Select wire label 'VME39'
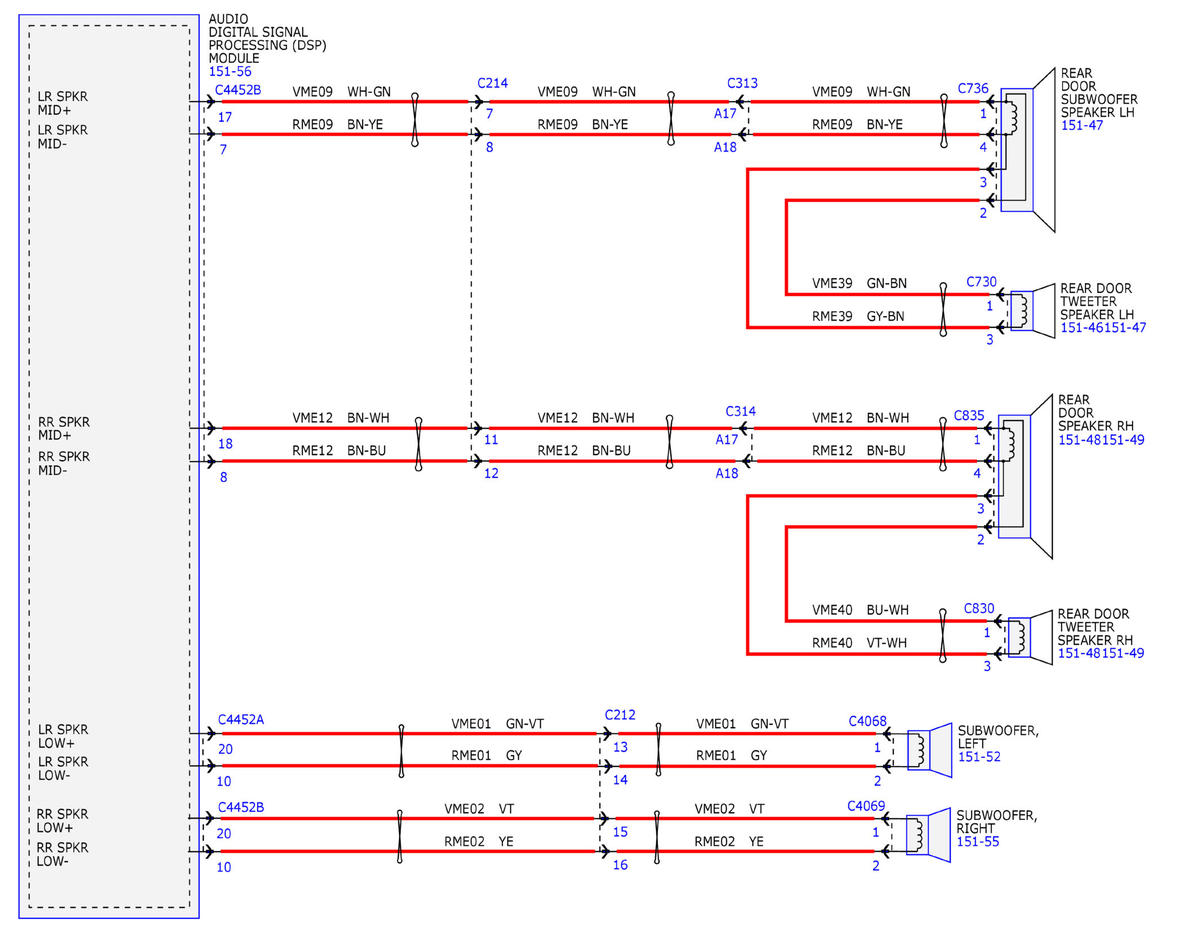The image size is (1200, 927). click(832, 284)
